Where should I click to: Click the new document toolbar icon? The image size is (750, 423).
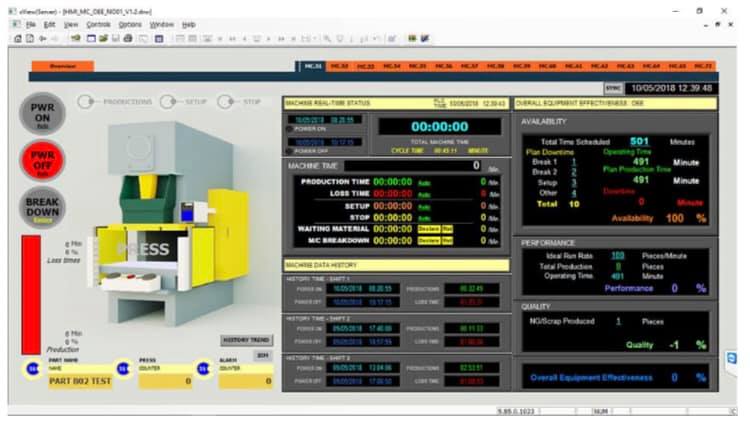point(30,38)
